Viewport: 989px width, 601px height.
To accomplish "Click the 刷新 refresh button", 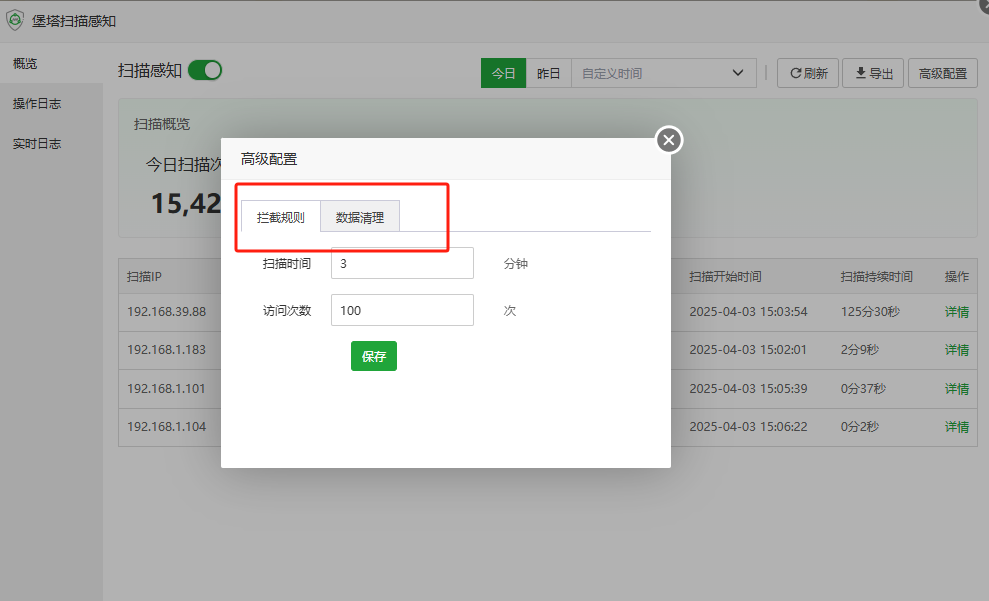I will tap(808, 73).
